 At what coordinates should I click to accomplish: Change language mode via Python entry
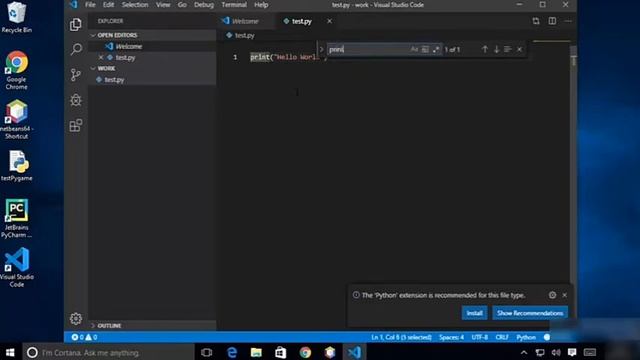526,337
